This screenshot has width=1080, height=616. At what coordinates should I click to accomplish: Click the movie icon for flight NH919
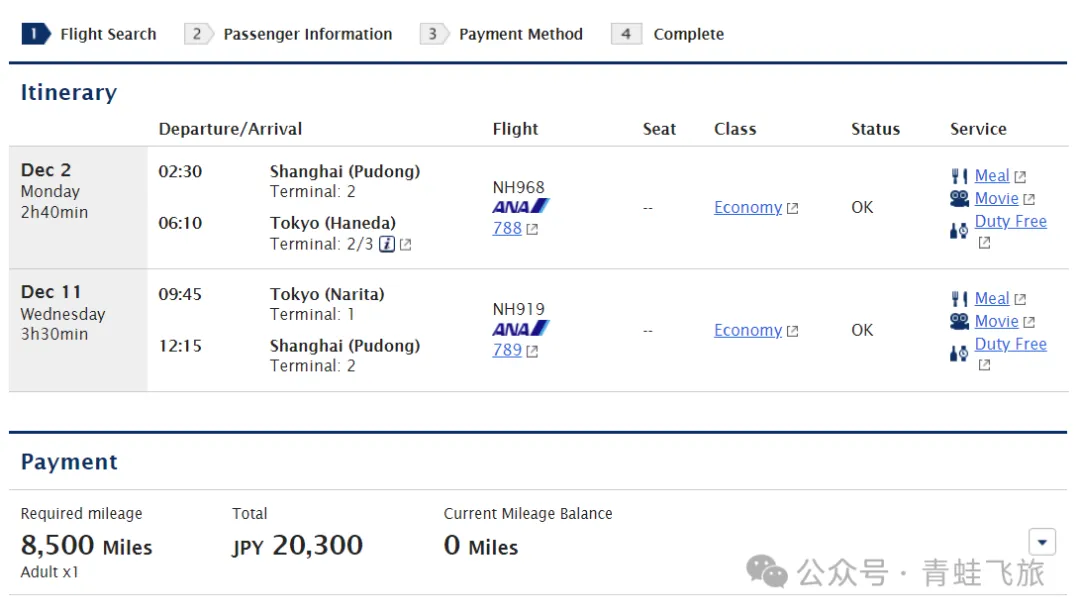(959, 322)
